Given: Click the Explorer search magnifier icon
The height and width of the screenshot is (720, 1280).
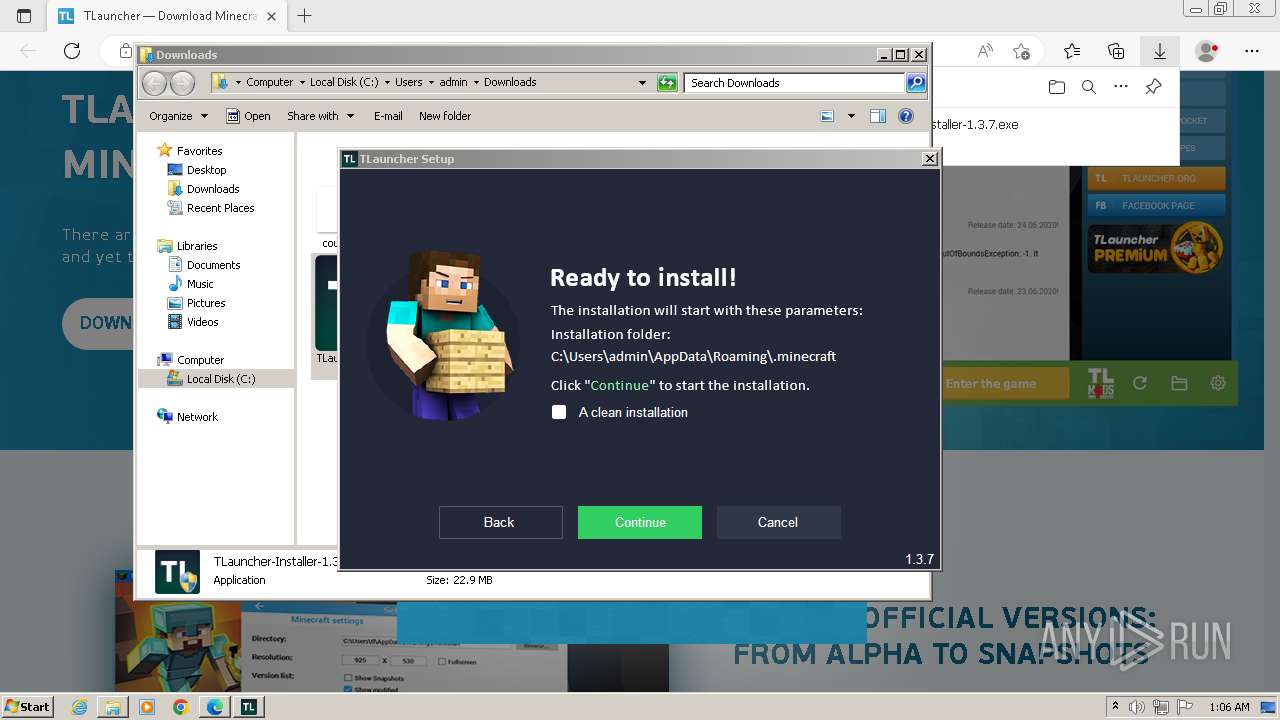Looking at the screenshot, I should 916,83.
